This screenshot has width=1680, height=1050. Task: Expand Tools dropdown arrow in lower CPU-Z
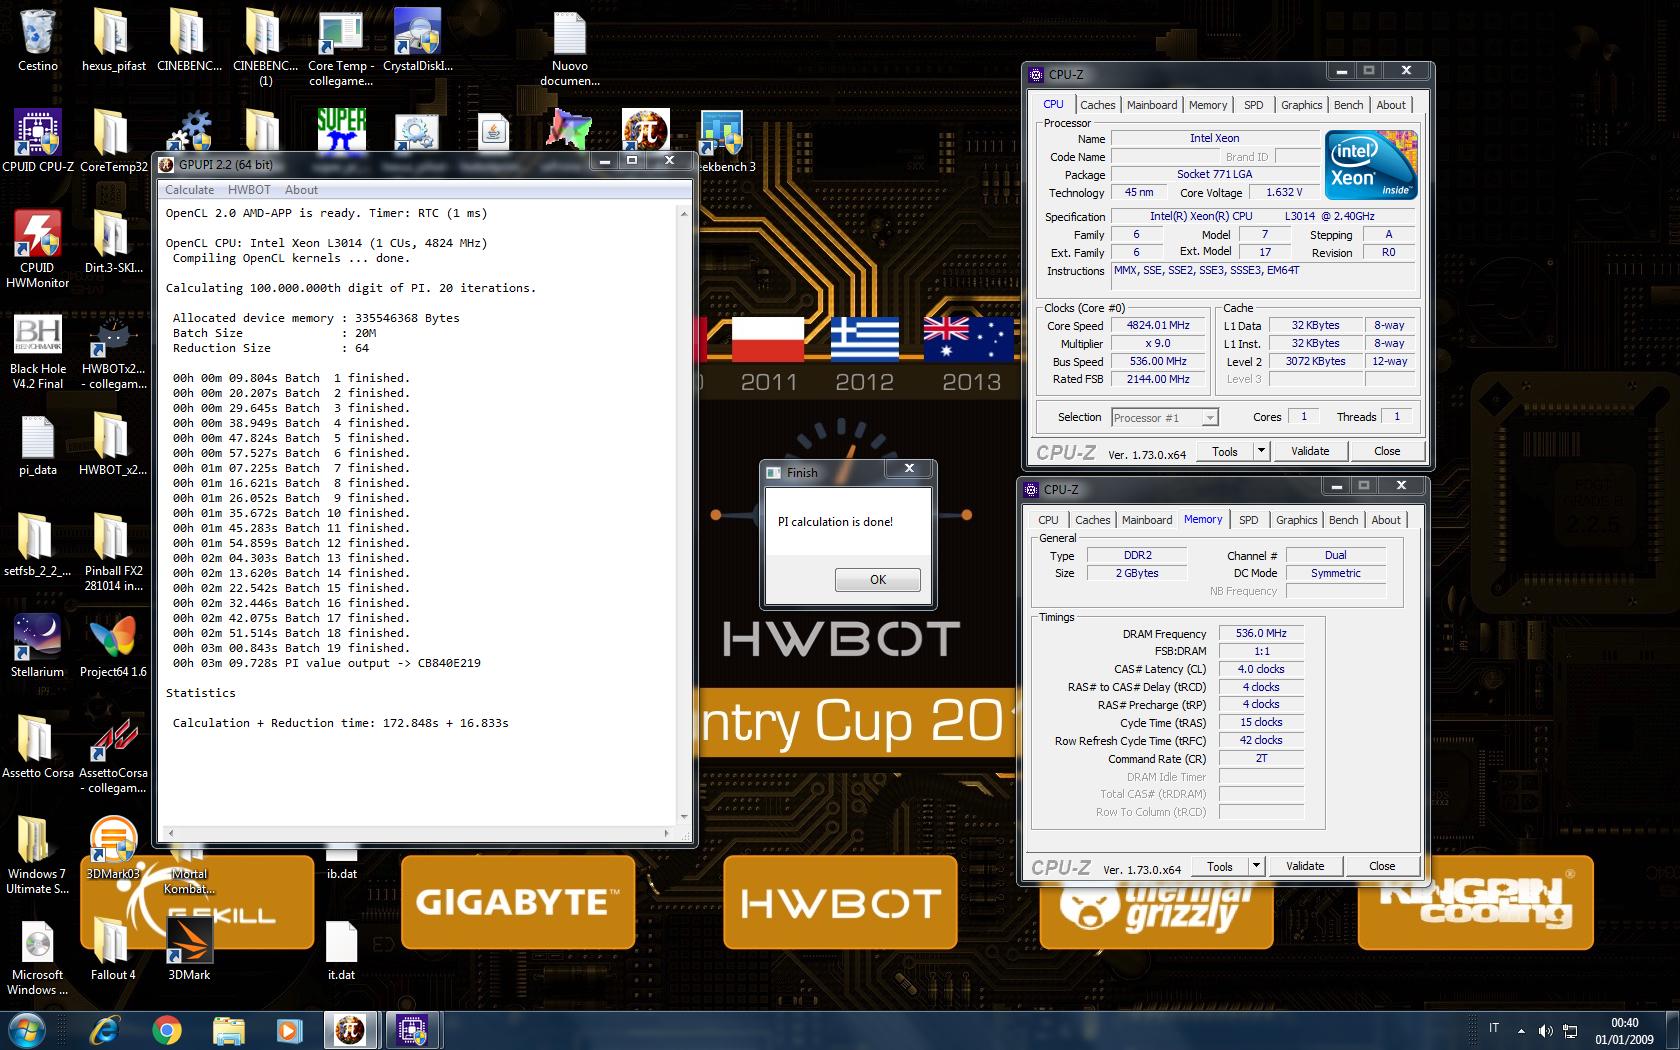coord(1256,866)
